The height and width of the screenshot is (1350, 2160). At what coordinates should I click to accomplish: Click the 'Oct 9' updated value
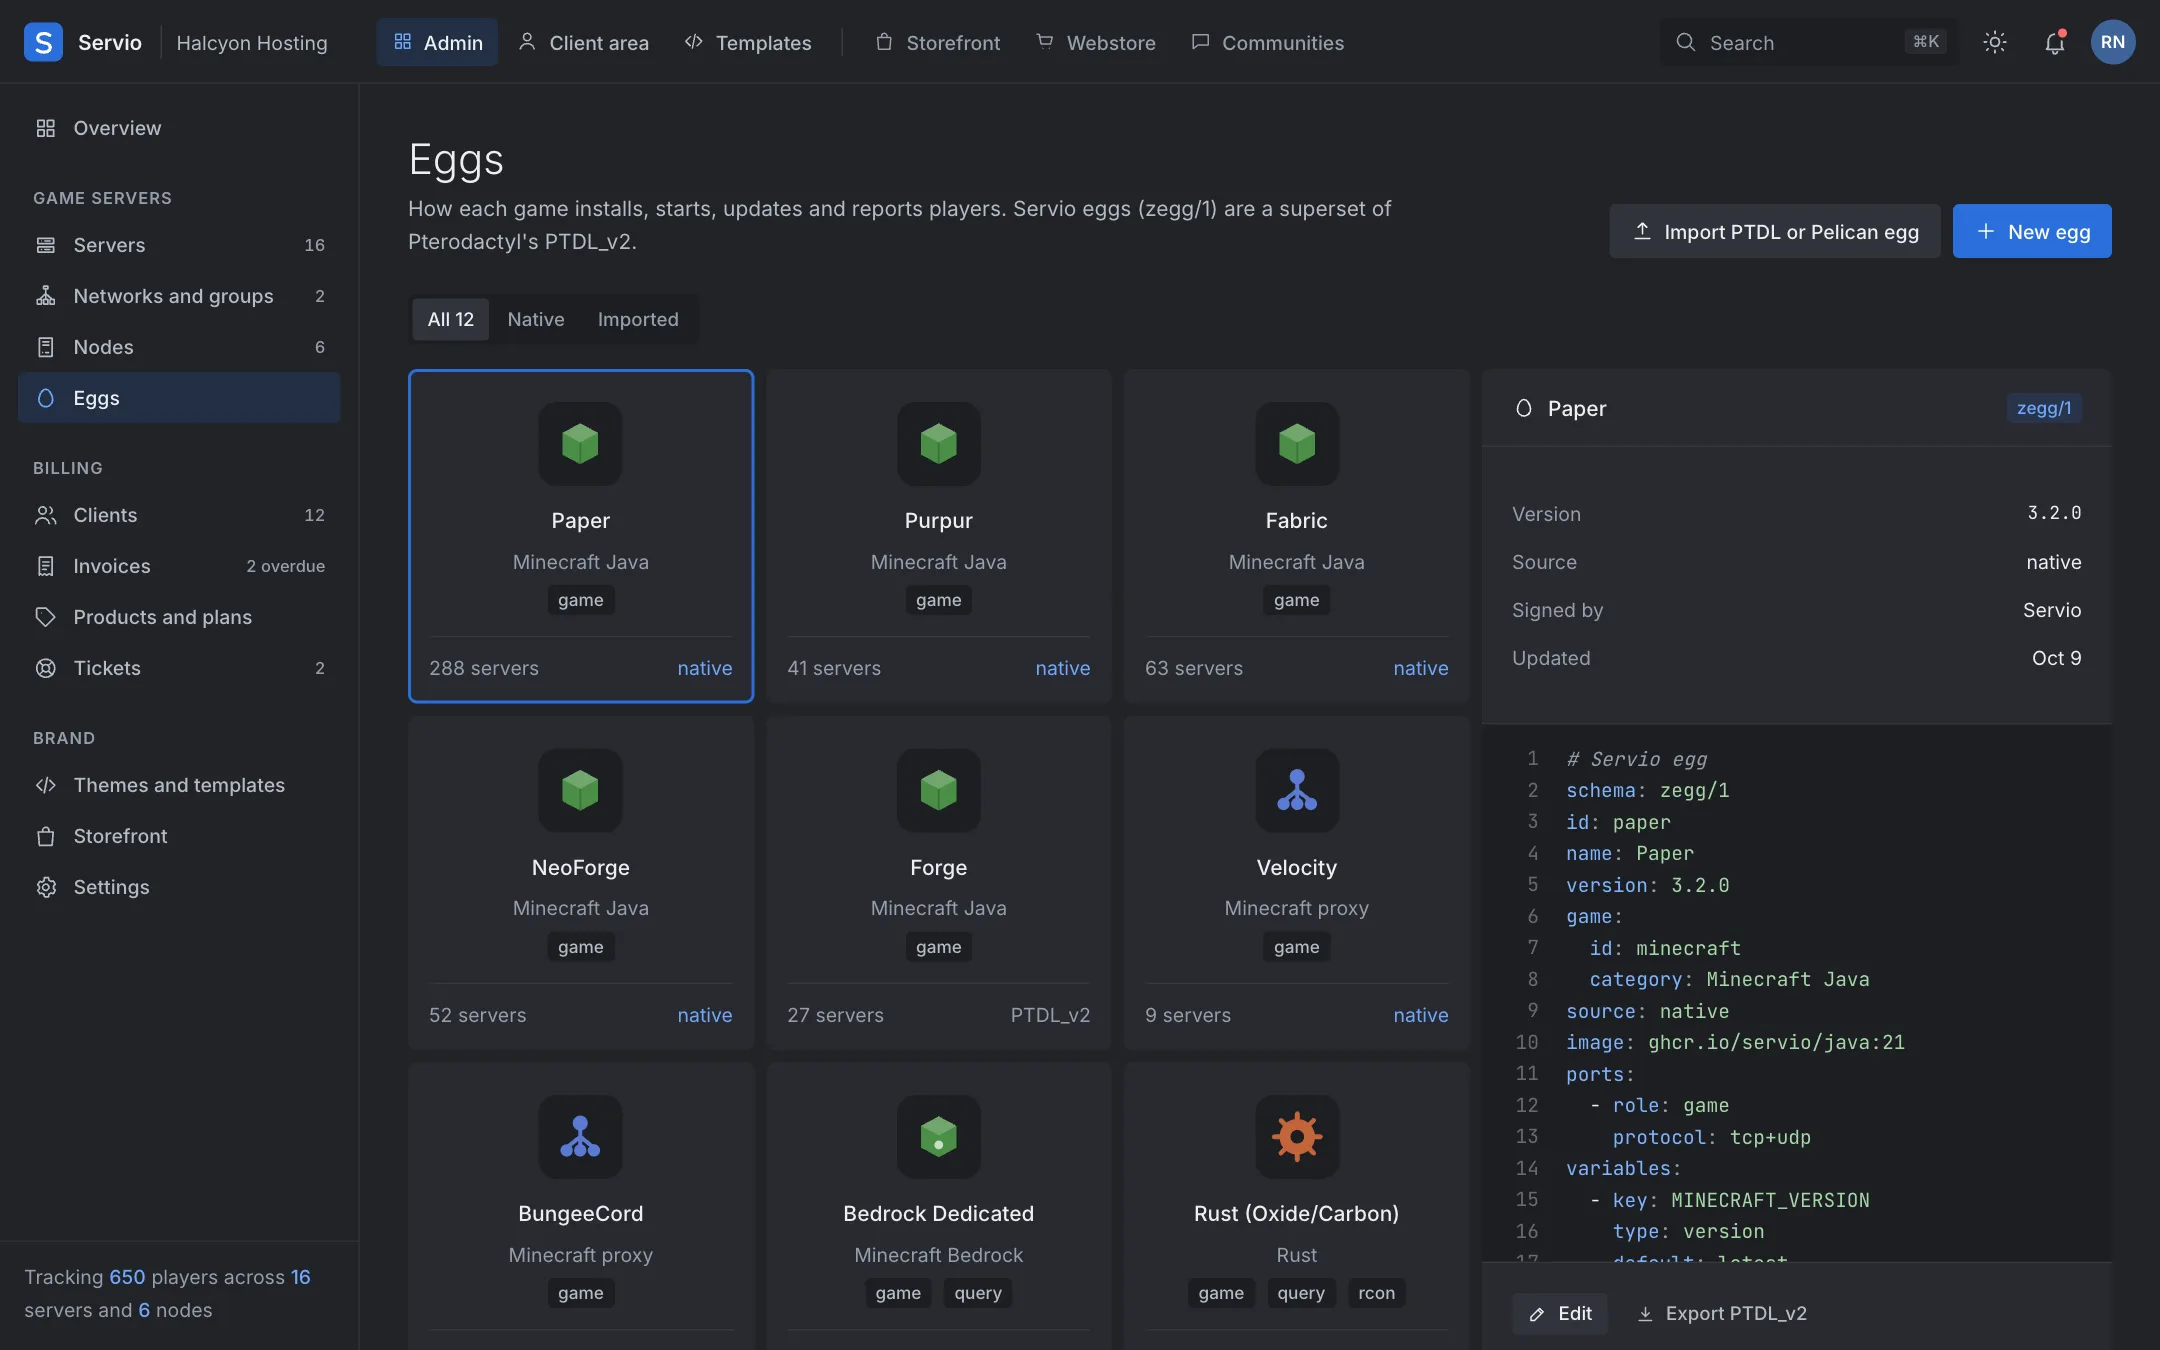[2056, 658]
